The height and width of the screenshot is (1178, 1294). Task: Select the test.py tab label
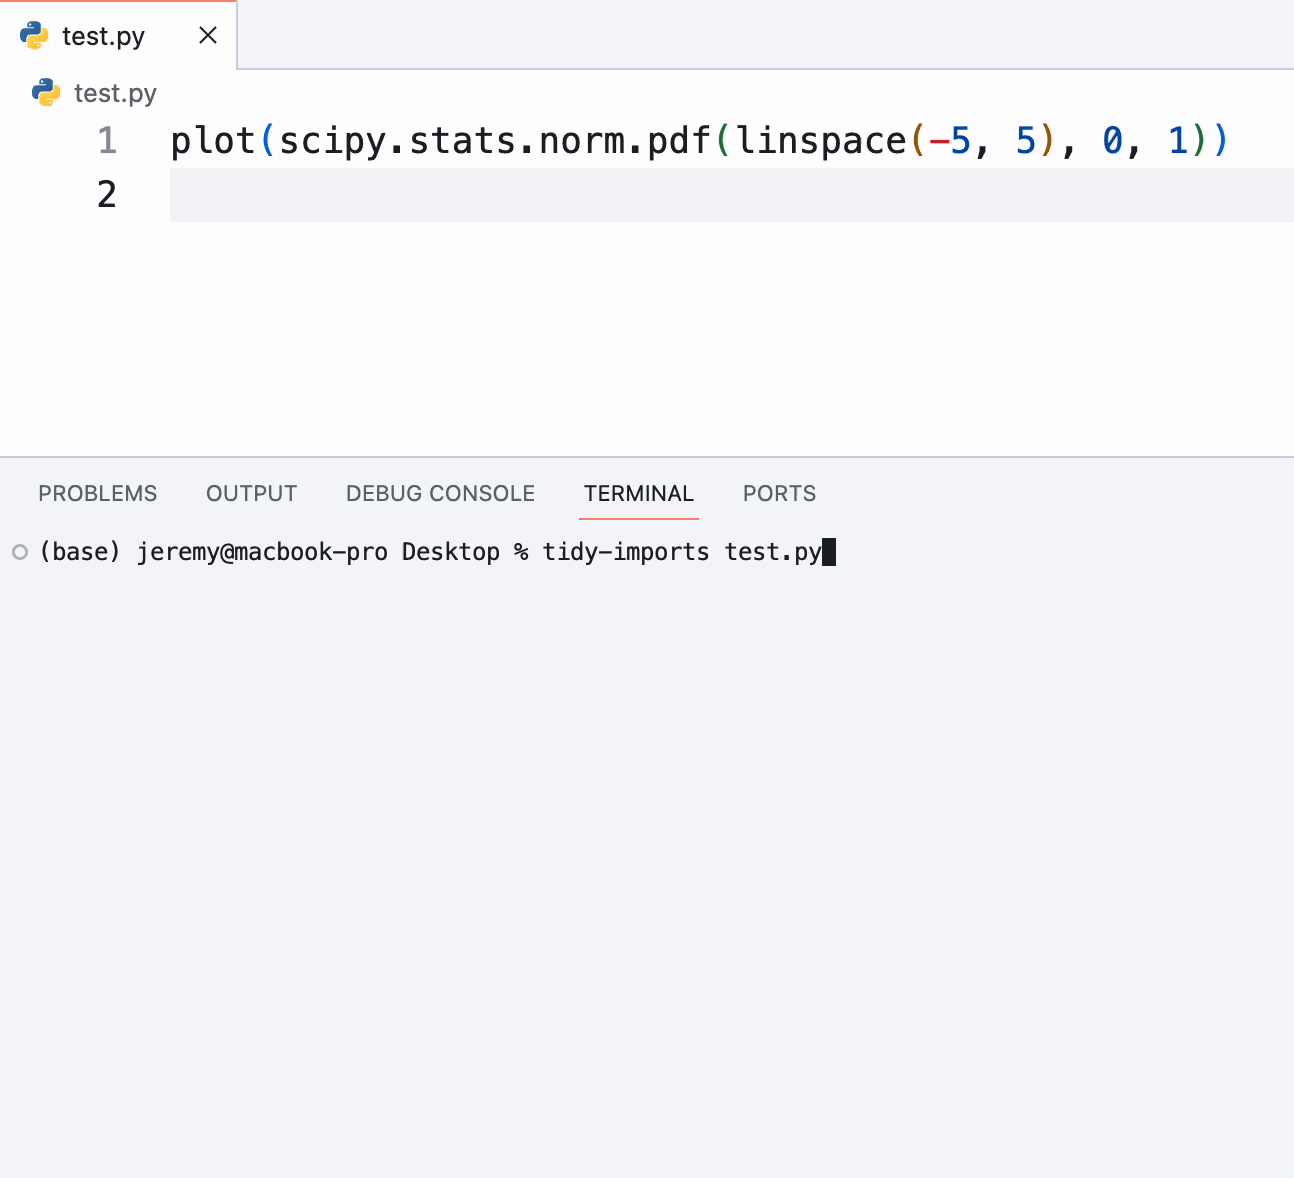(103, 36)
